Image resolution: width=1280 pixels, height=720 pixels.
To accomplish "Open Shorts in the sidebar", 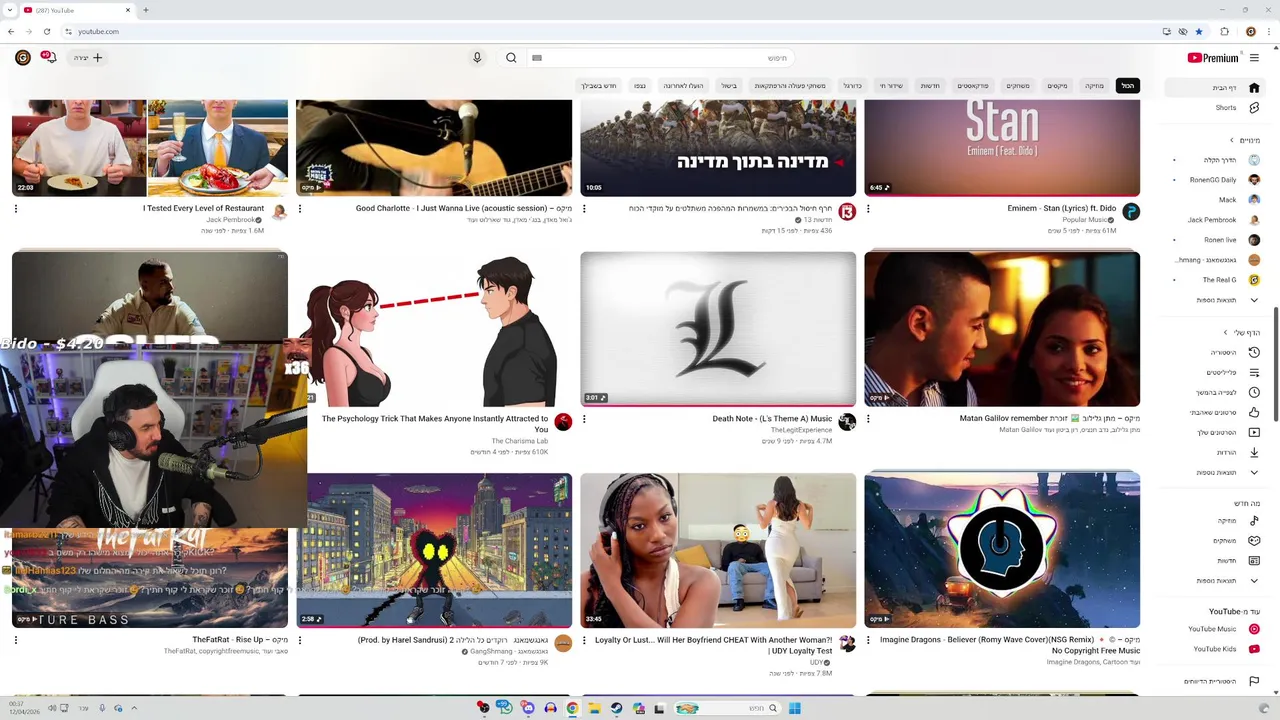I will 1215,108.
